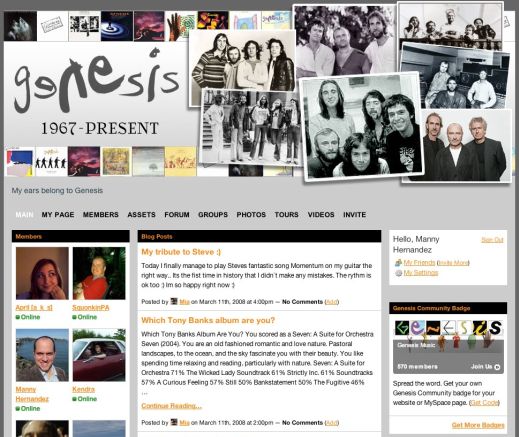The image size is (519, 437).
Task: Open SquonkinPA's member profile photo
Action: (x=99, y=273)
